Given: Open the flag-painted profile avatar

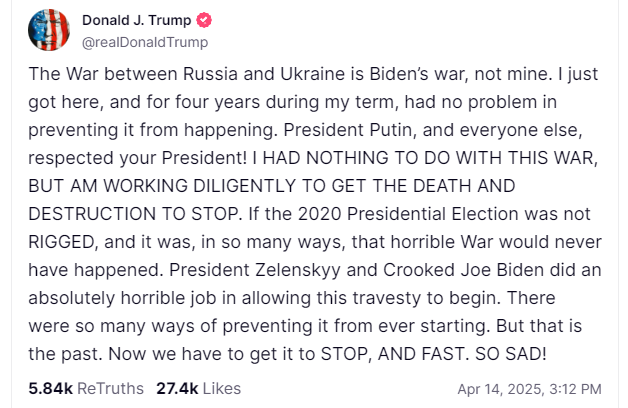Looking at the screenshot, I should point(49,30).
